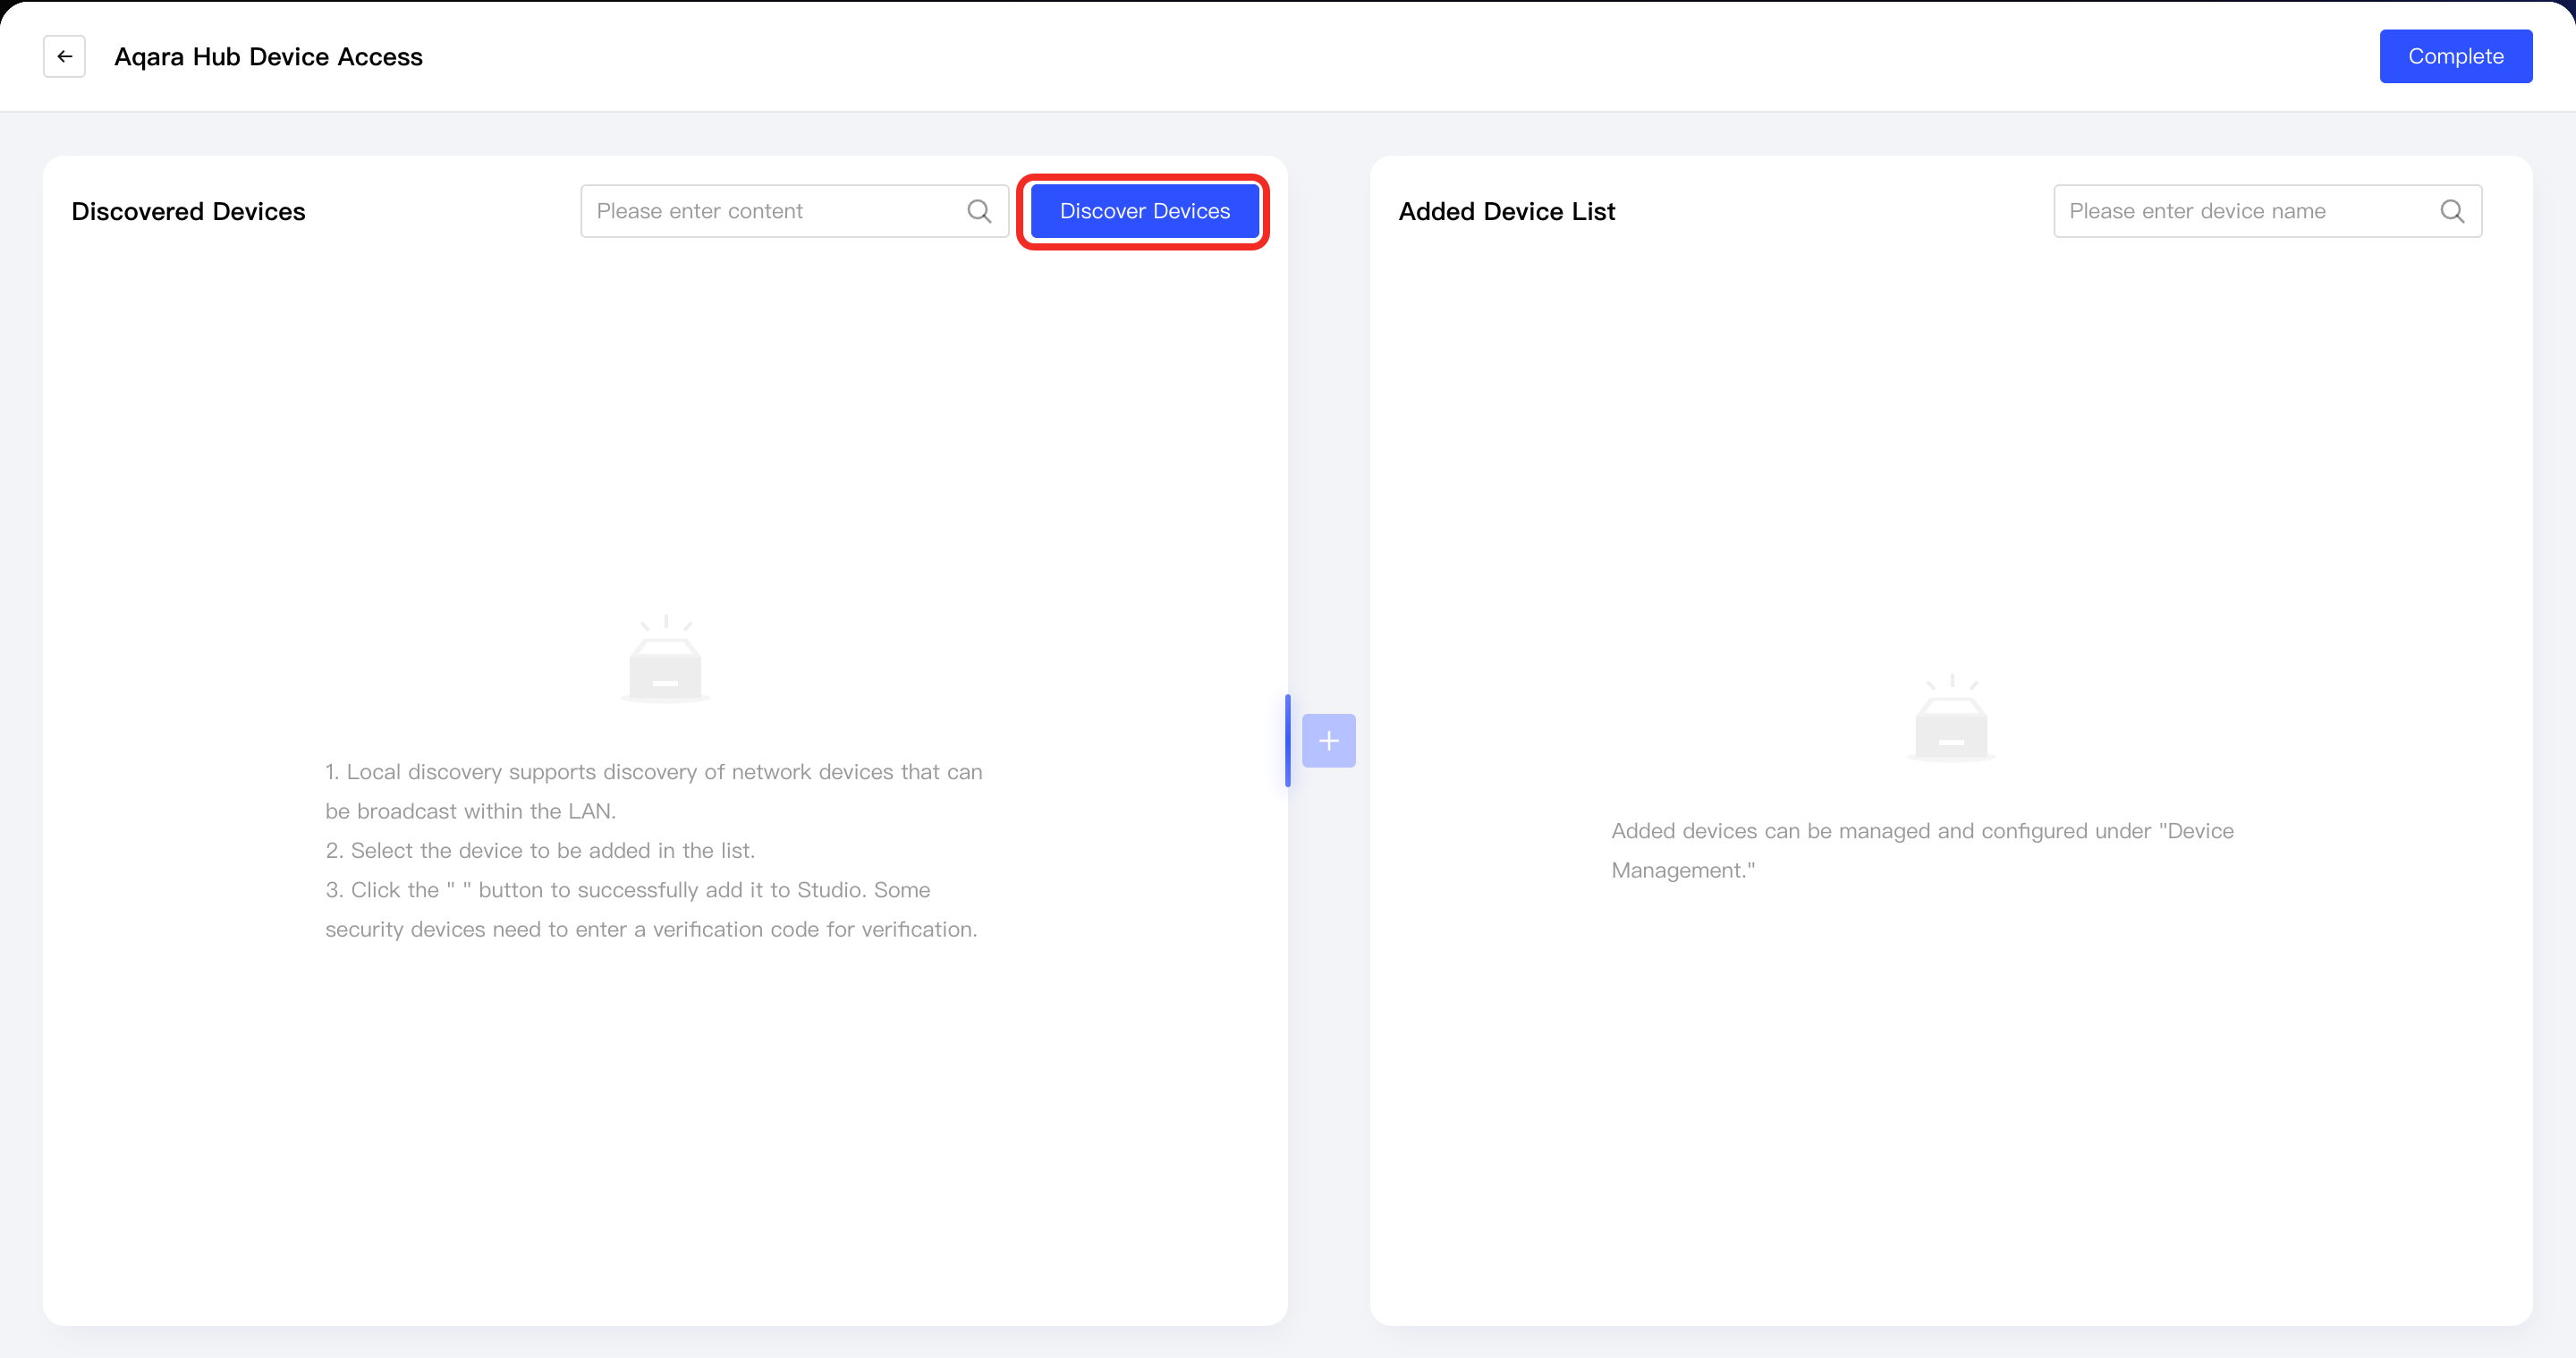The image size is (2576, 1358).
Task: Click the 'security devices need to enter' text line
Action: click(651, 930)
